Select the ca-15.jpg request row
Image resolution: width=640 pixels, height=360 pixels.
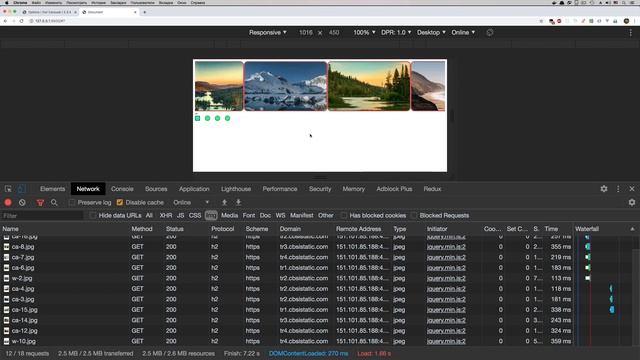(287, 310)
